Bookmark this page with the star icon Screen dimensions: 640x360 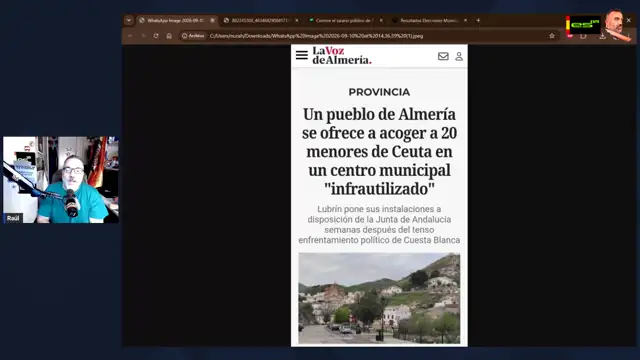click(552, 36)
